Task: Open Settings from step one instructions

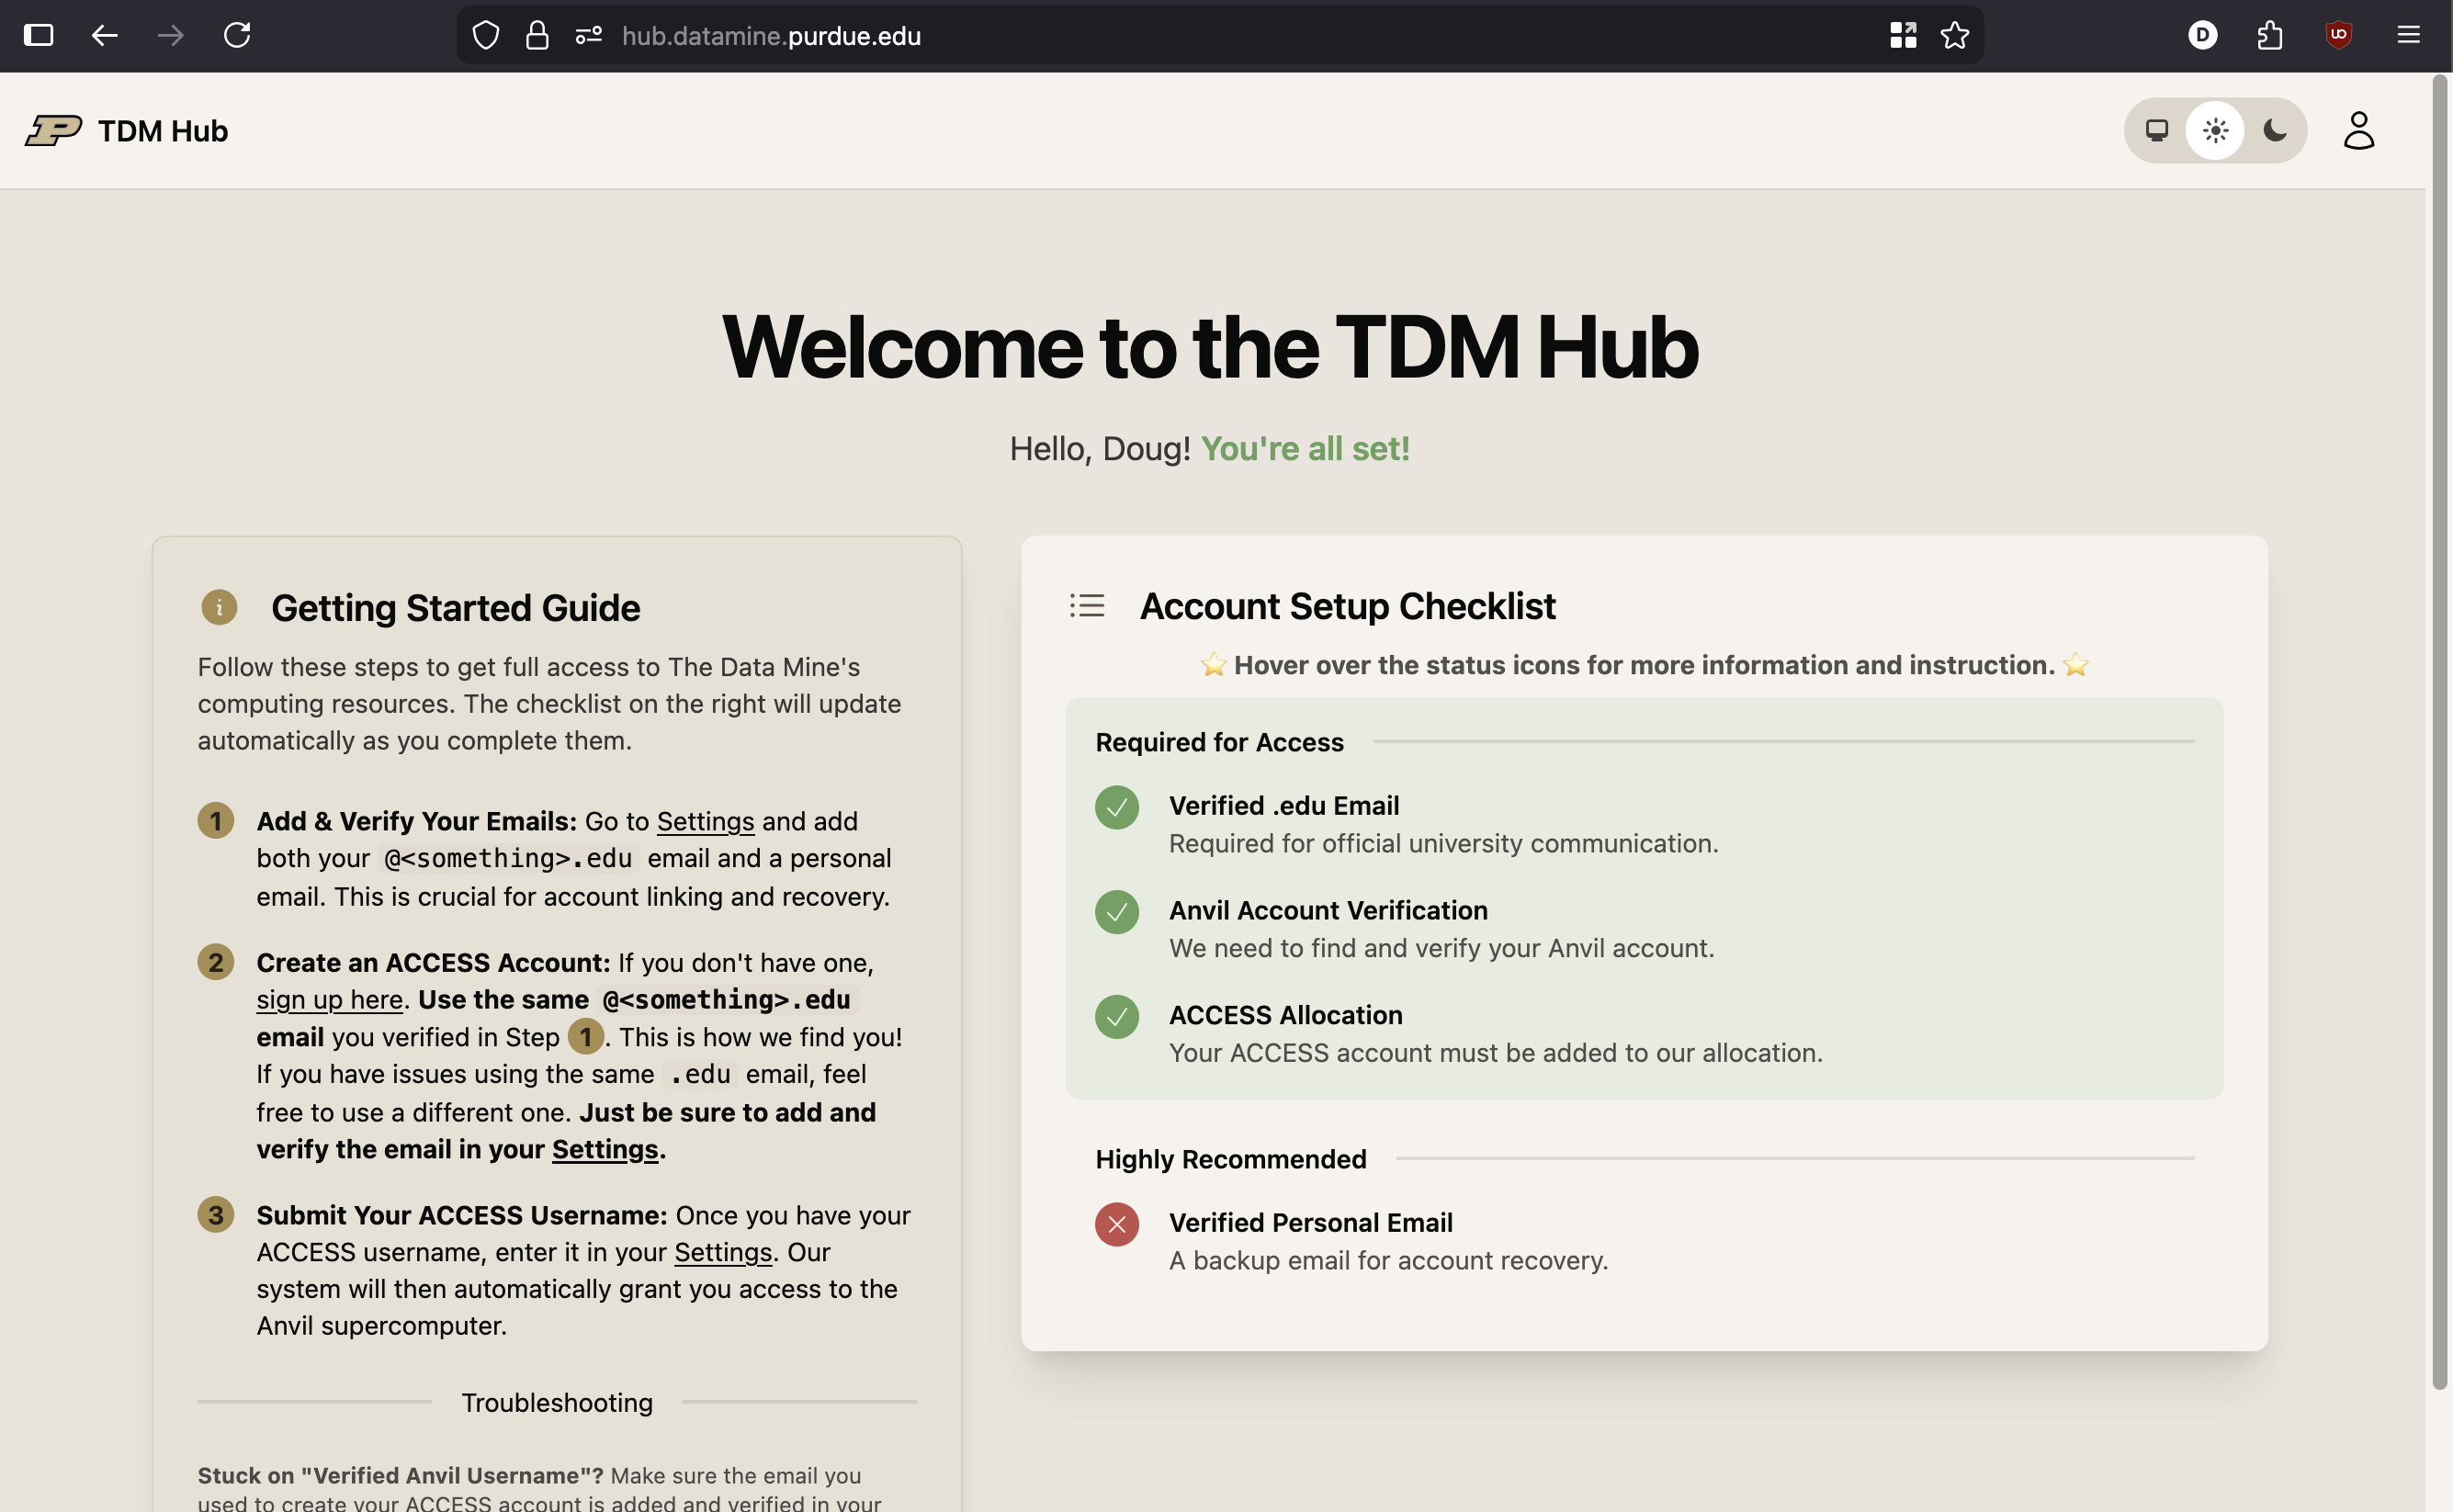Action: (705, 821)
